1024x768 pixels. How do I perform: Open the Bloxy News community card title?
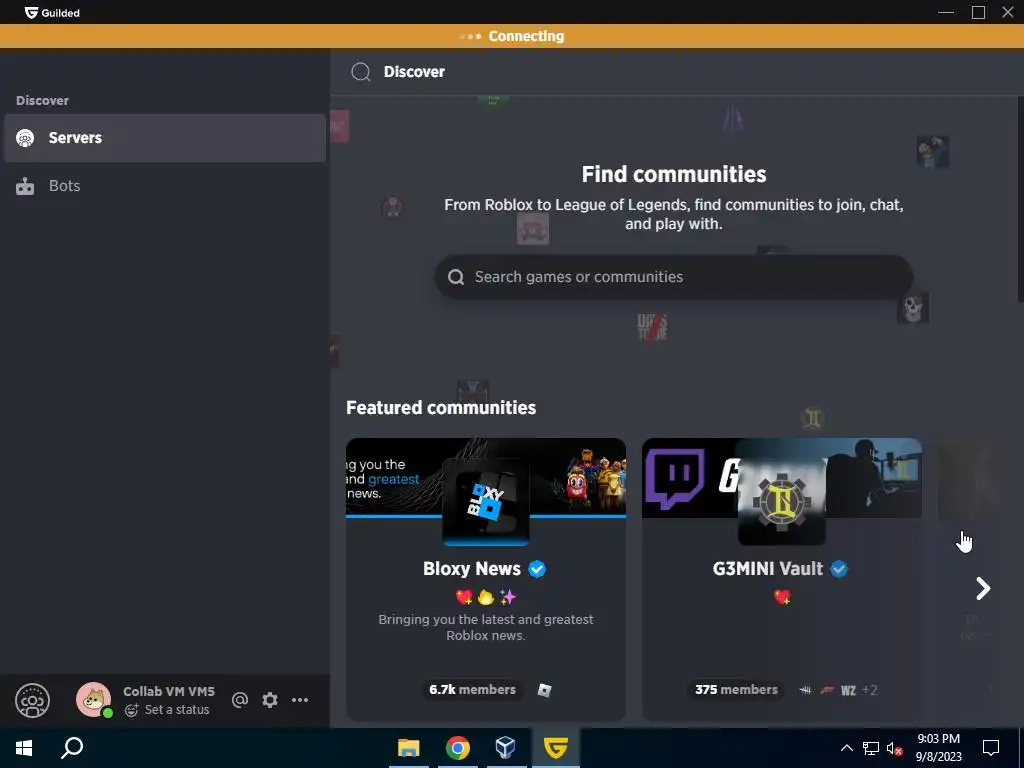click(x=472, y=569)
